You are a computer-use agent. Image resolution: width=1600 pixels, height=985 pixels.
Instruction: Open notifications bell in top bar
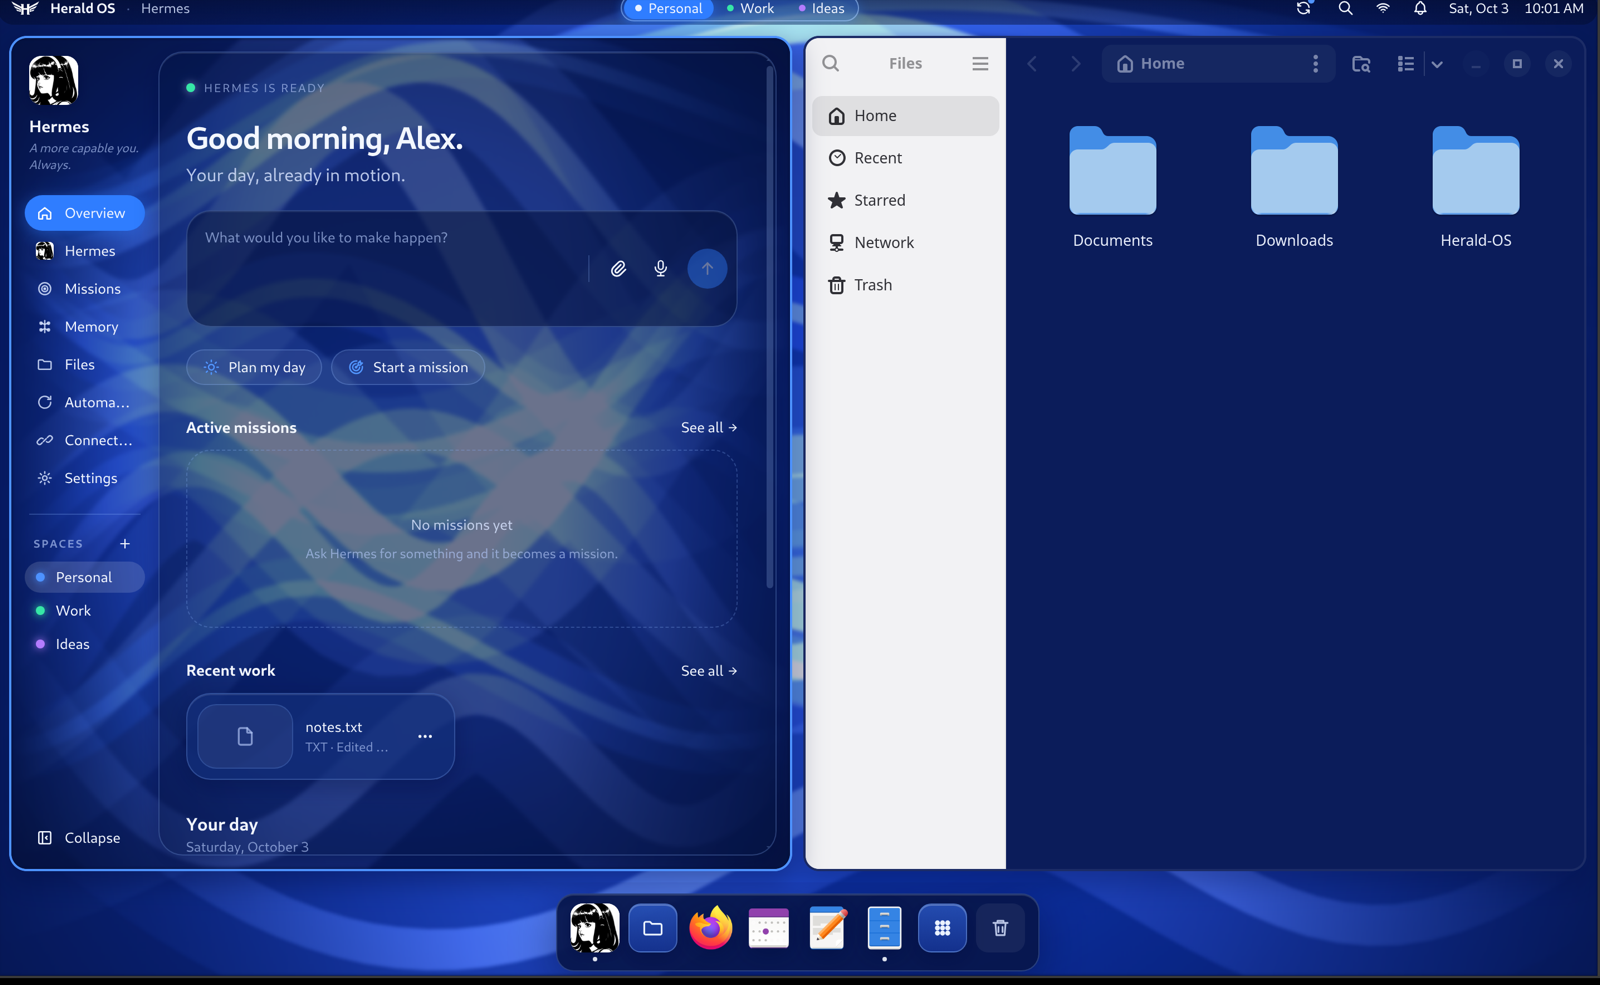(1420, 9)
